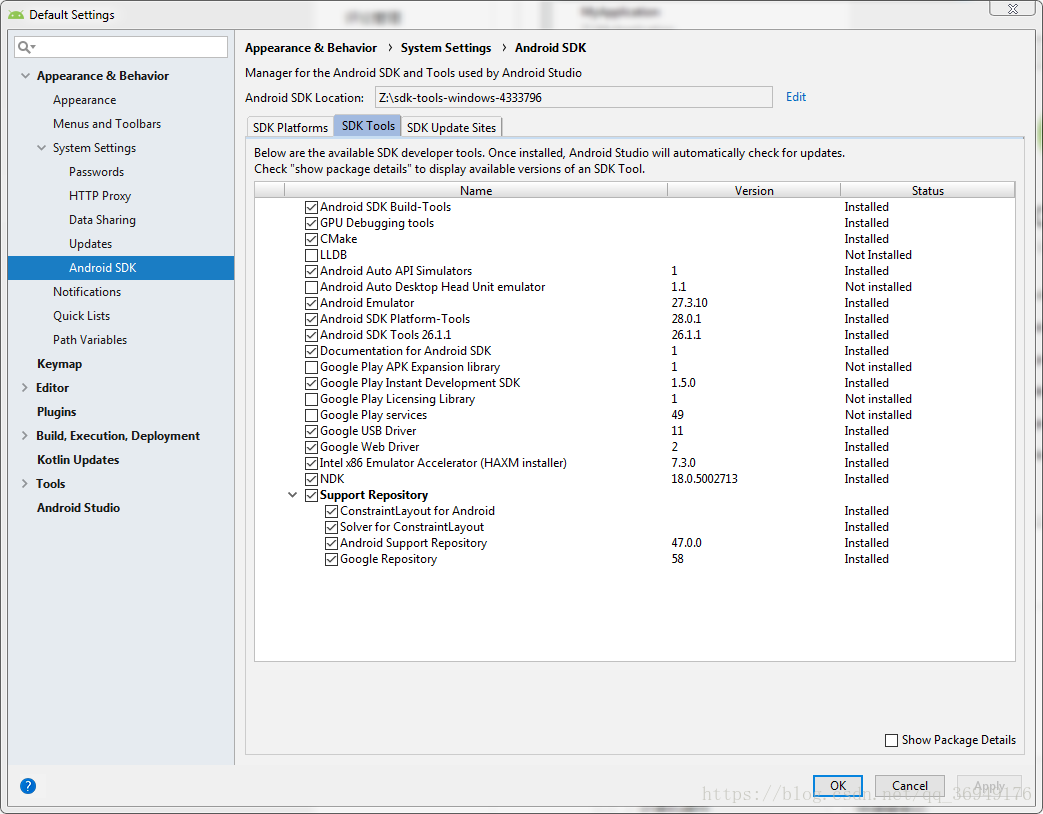Switch to SDK Platforms tab

point(290,127)
